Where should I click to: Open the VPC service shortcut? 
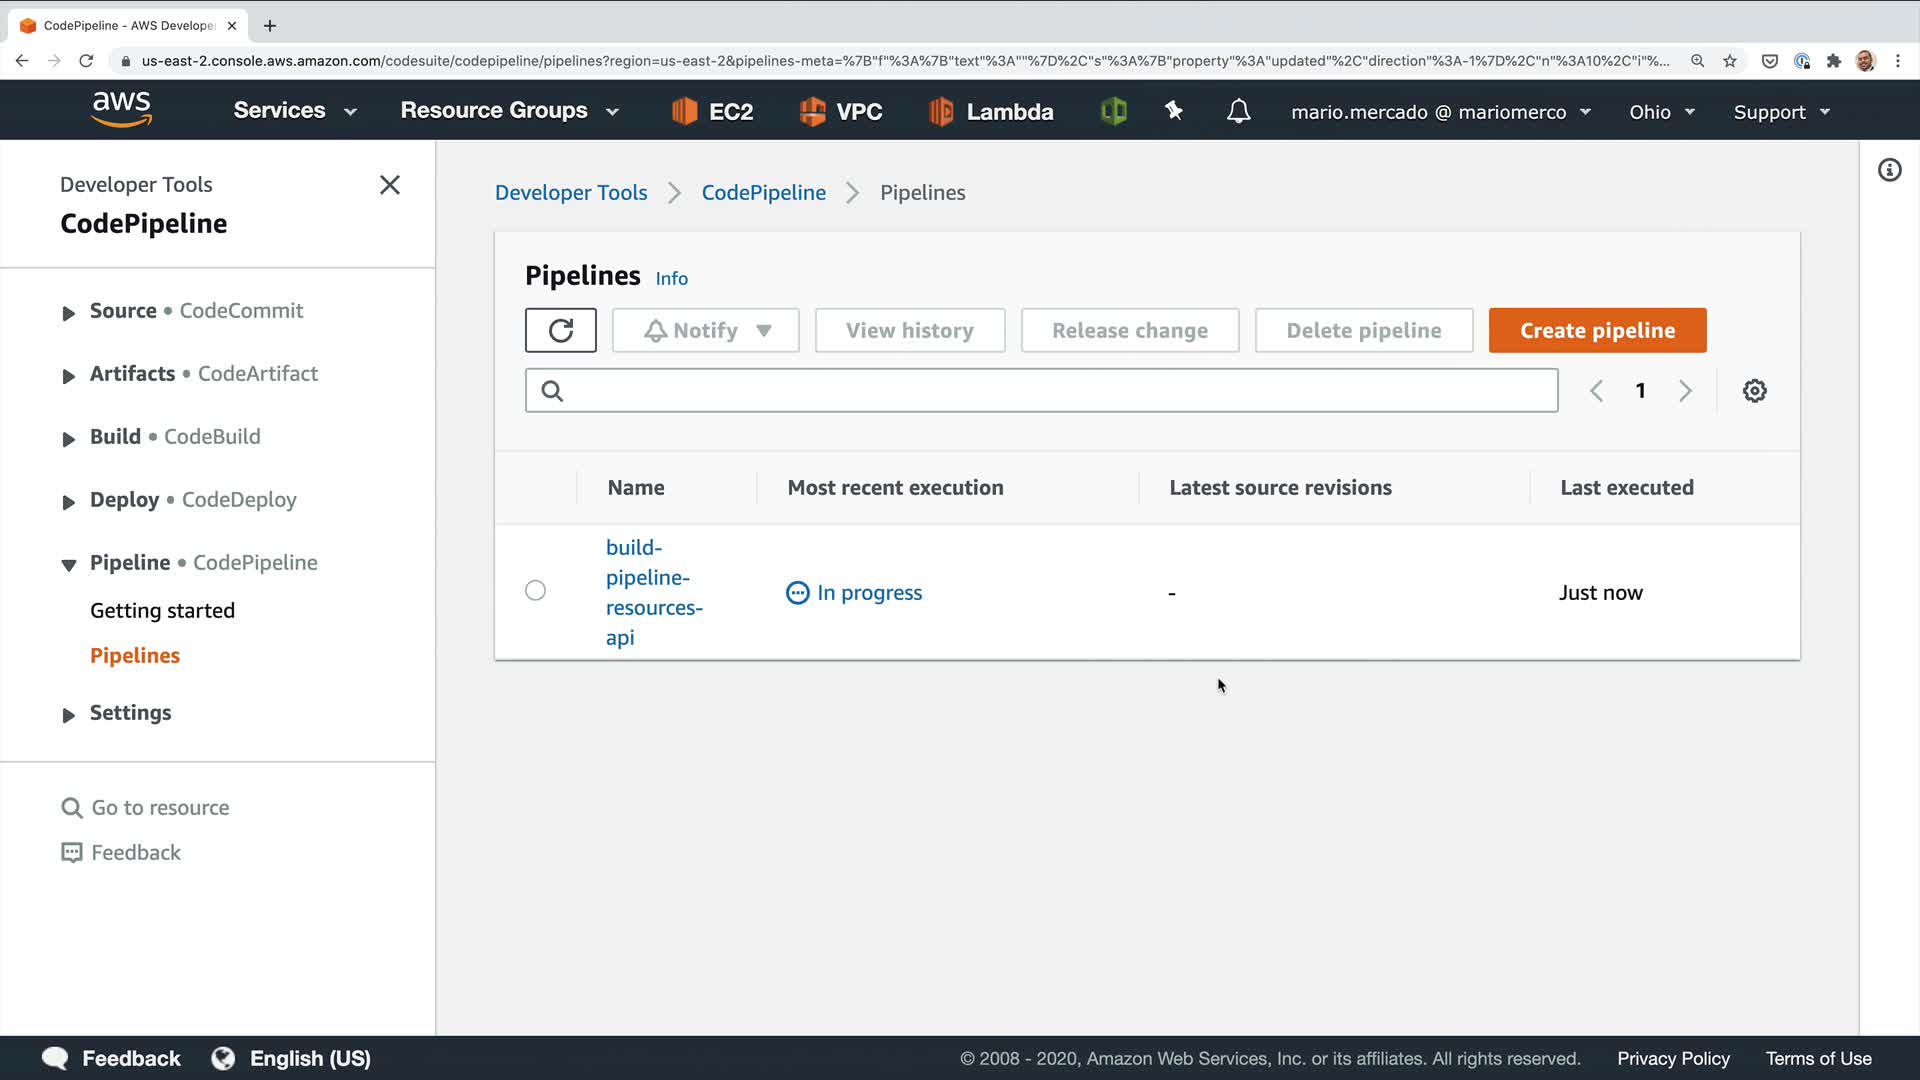[840, 111]
